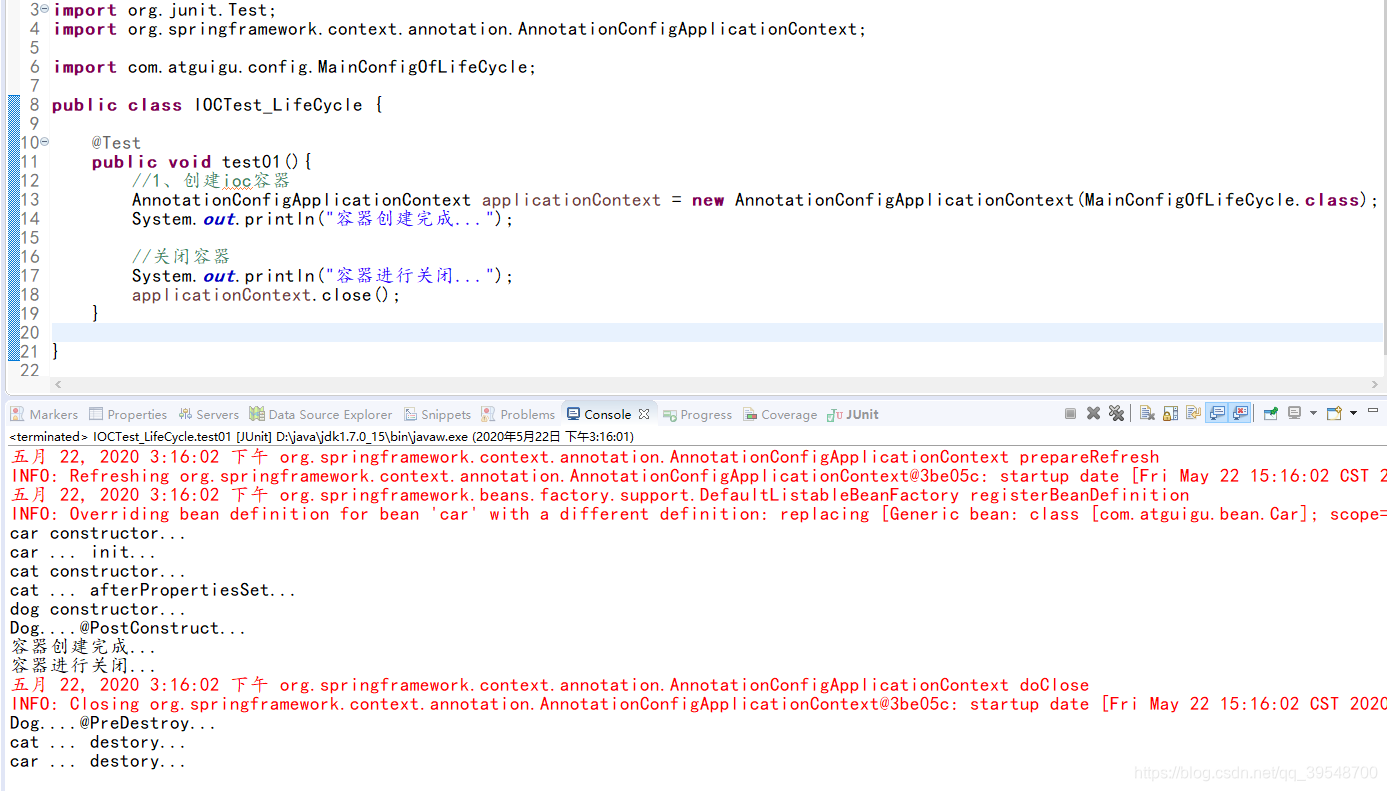Pin the current console
The image size is (1387, 791).
1271,413
